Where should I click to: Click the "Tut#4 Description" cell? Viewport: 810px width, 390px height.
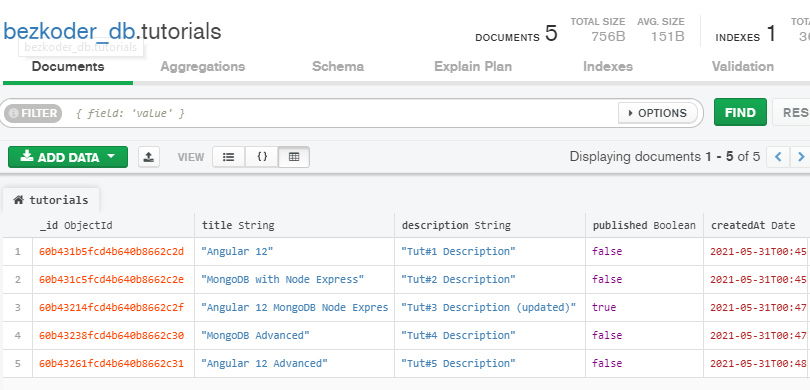pyautogui.click(x=490, y=335)
